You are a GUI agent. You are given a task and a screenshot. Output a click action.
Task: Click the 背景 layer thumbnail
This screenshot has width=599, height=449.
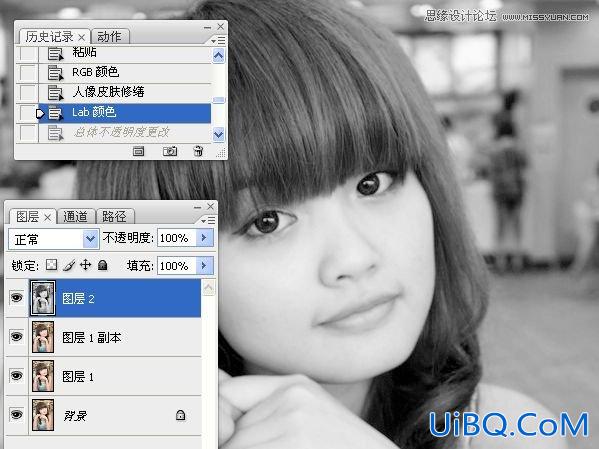tap(43, 415)
